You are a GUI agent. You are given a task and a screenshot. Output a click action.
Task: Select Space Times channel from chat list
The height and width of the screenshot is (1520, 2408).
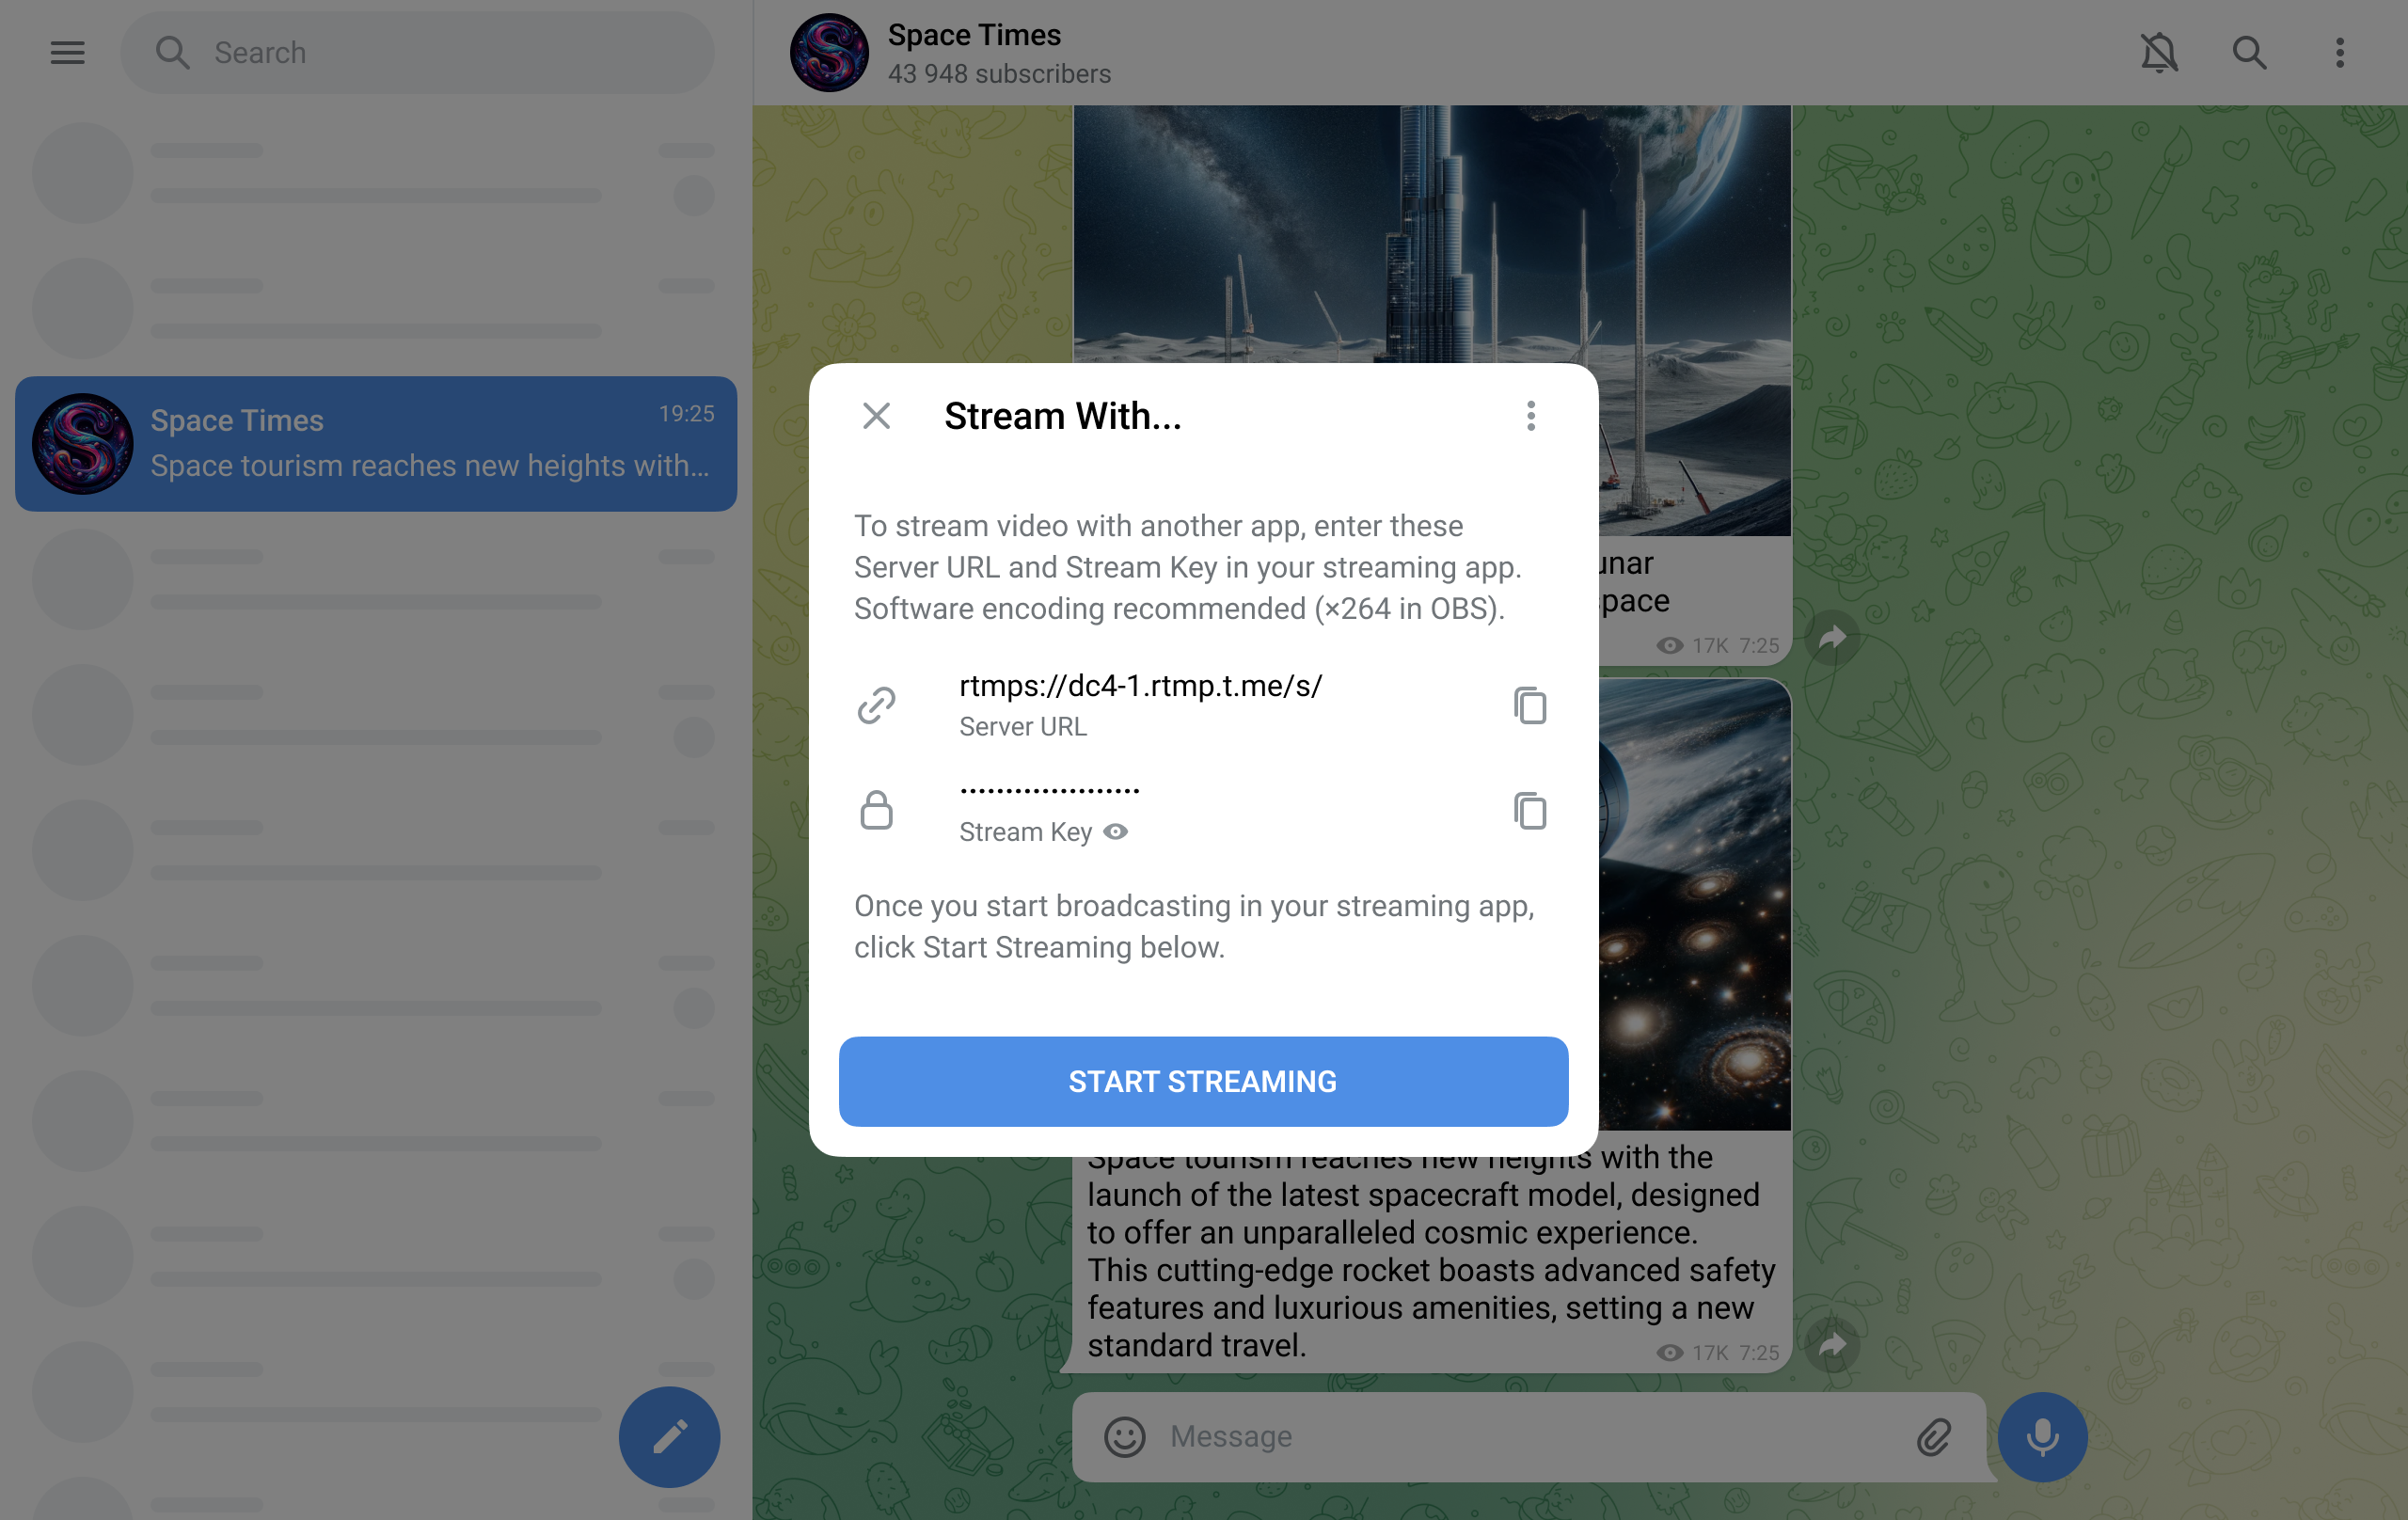pyautogui.click(x=374, y=443)
